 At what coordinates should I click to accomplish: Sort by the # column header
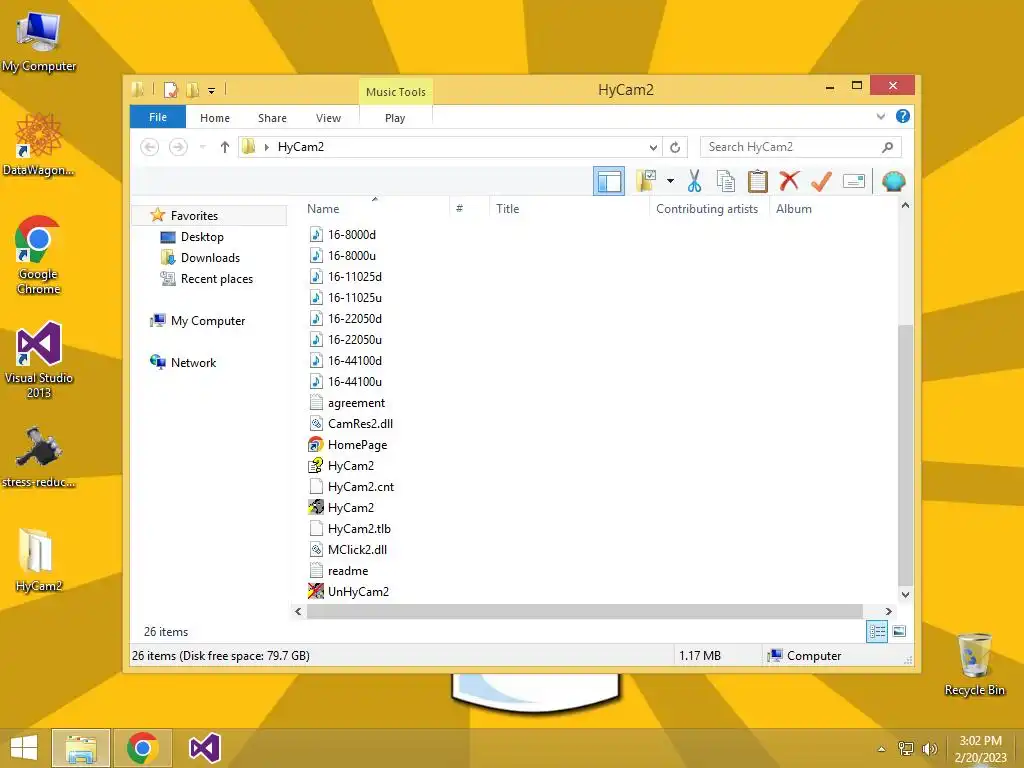pyautogui.click(x=460, y=208)
